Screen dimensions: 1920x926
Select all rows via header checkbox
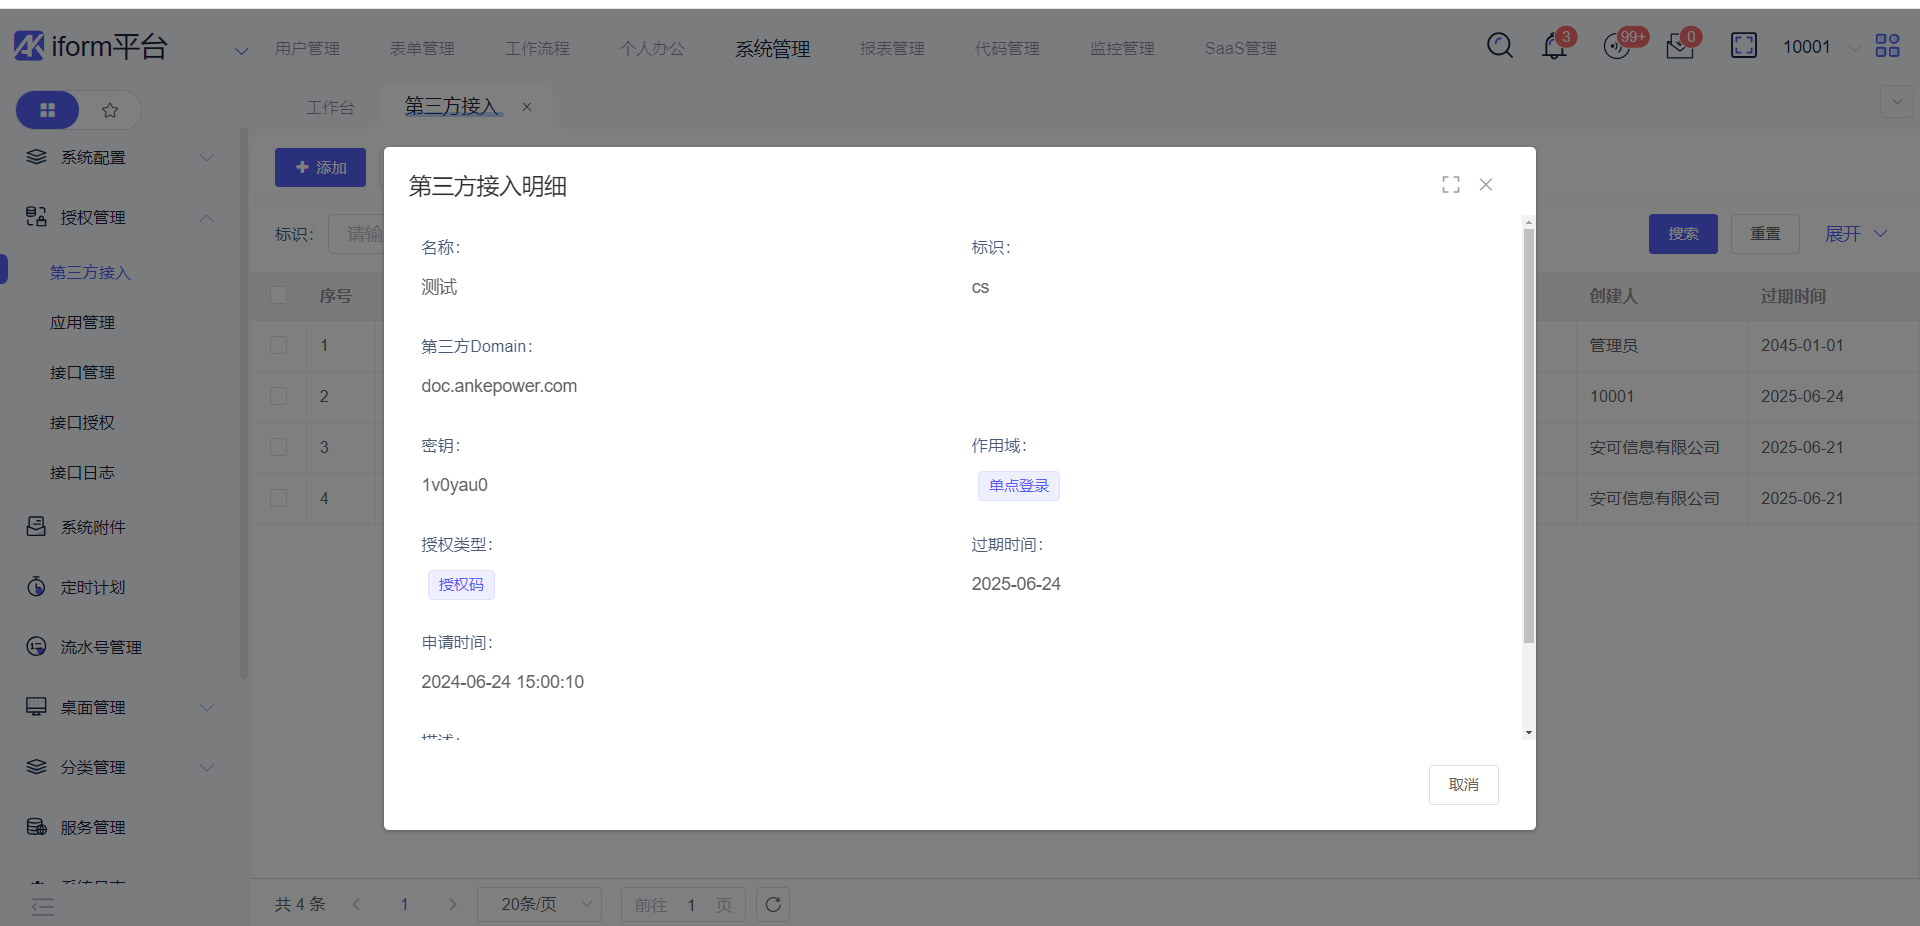(278, 295)
